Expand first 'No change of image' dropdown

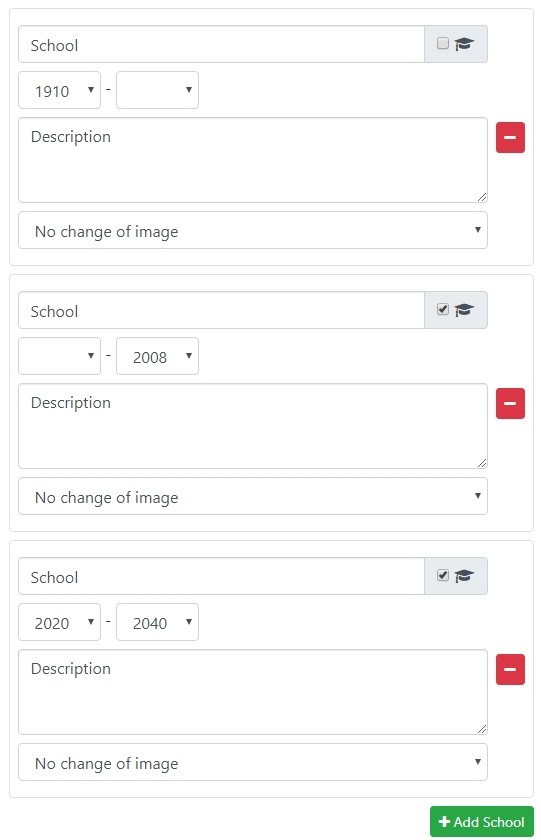(253, 230)
